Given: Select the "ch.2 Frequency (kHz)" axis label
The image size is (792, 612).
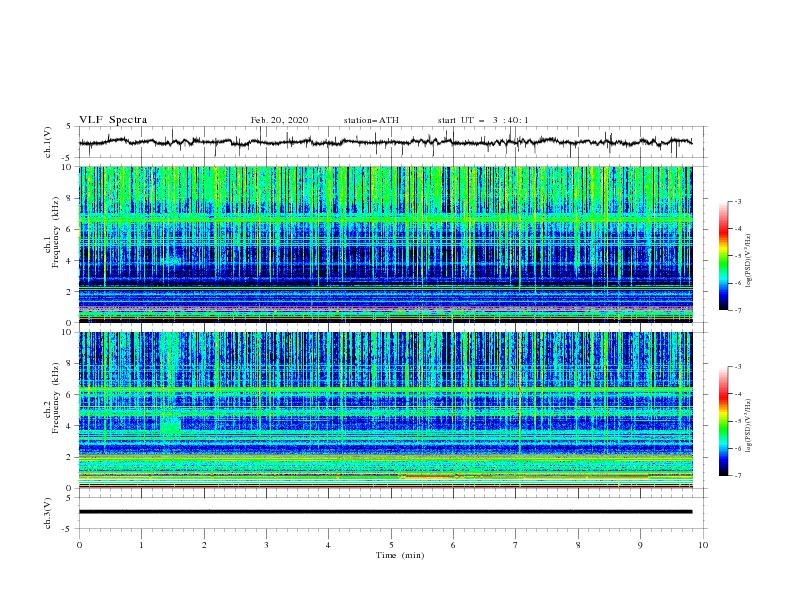Looking at the screenshot, I should tap(51, 398).
